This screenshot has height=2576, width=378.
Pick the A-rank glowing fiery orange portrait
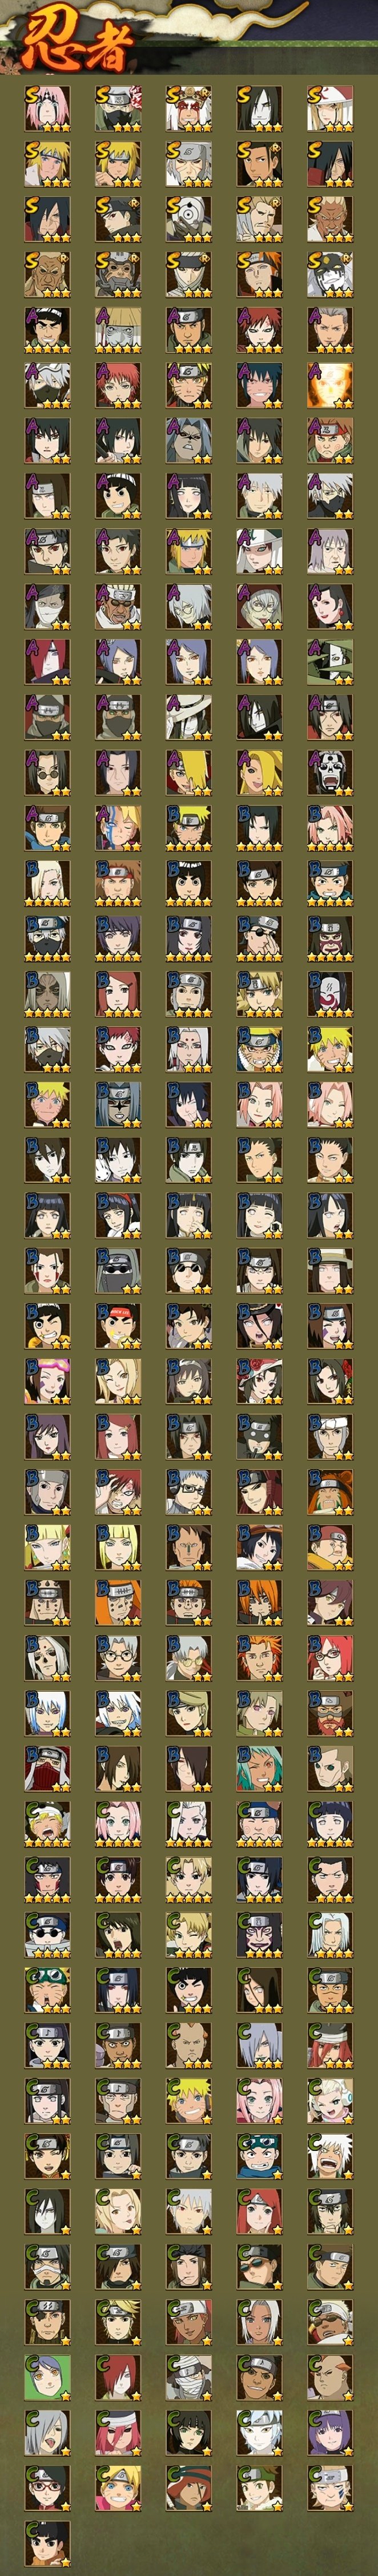tap(329, 386)
